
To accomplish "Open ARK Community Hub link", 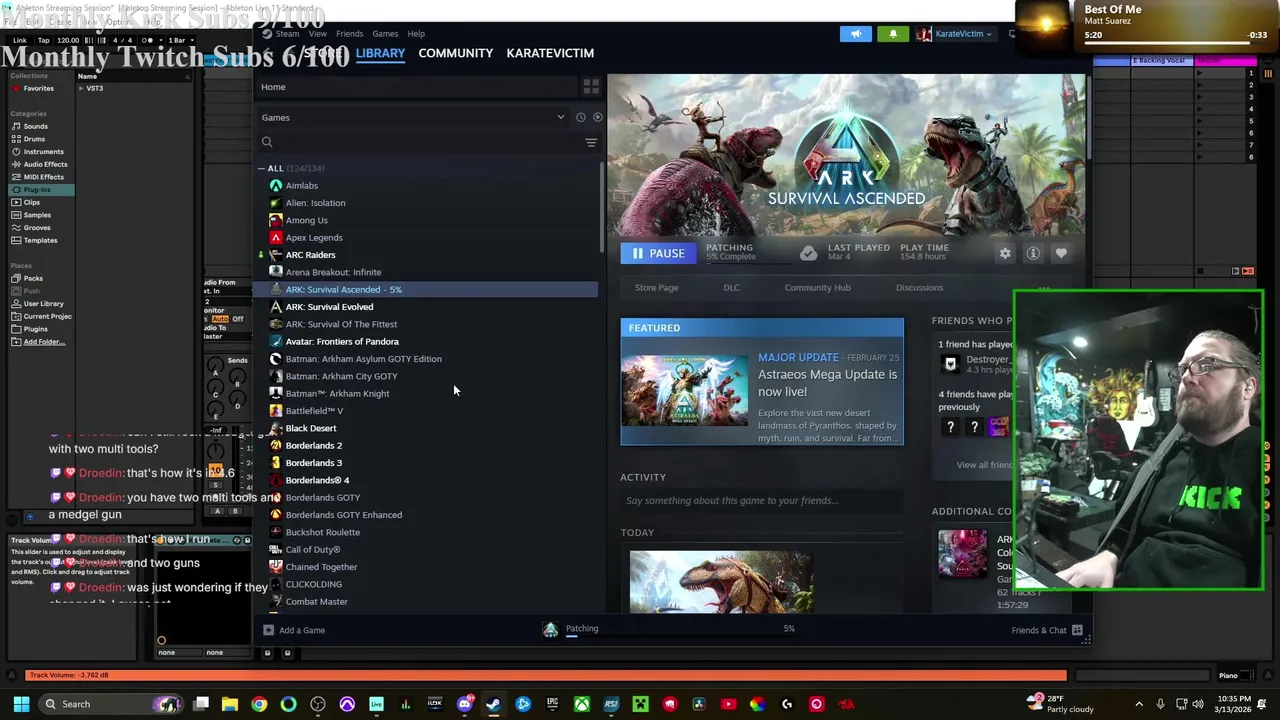I will pyautogui.click(x=817, y=288).
